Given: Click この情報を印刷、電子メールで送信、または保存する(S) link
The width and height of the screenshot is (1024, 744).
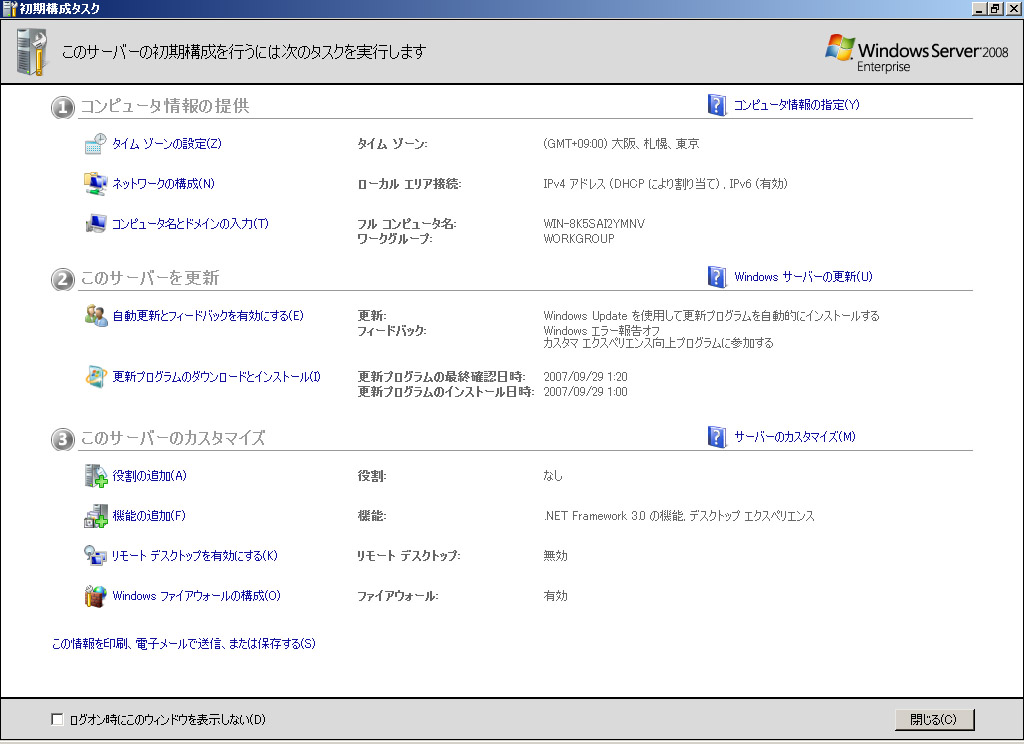Looking at the screenshot, I should coord(184,643).
